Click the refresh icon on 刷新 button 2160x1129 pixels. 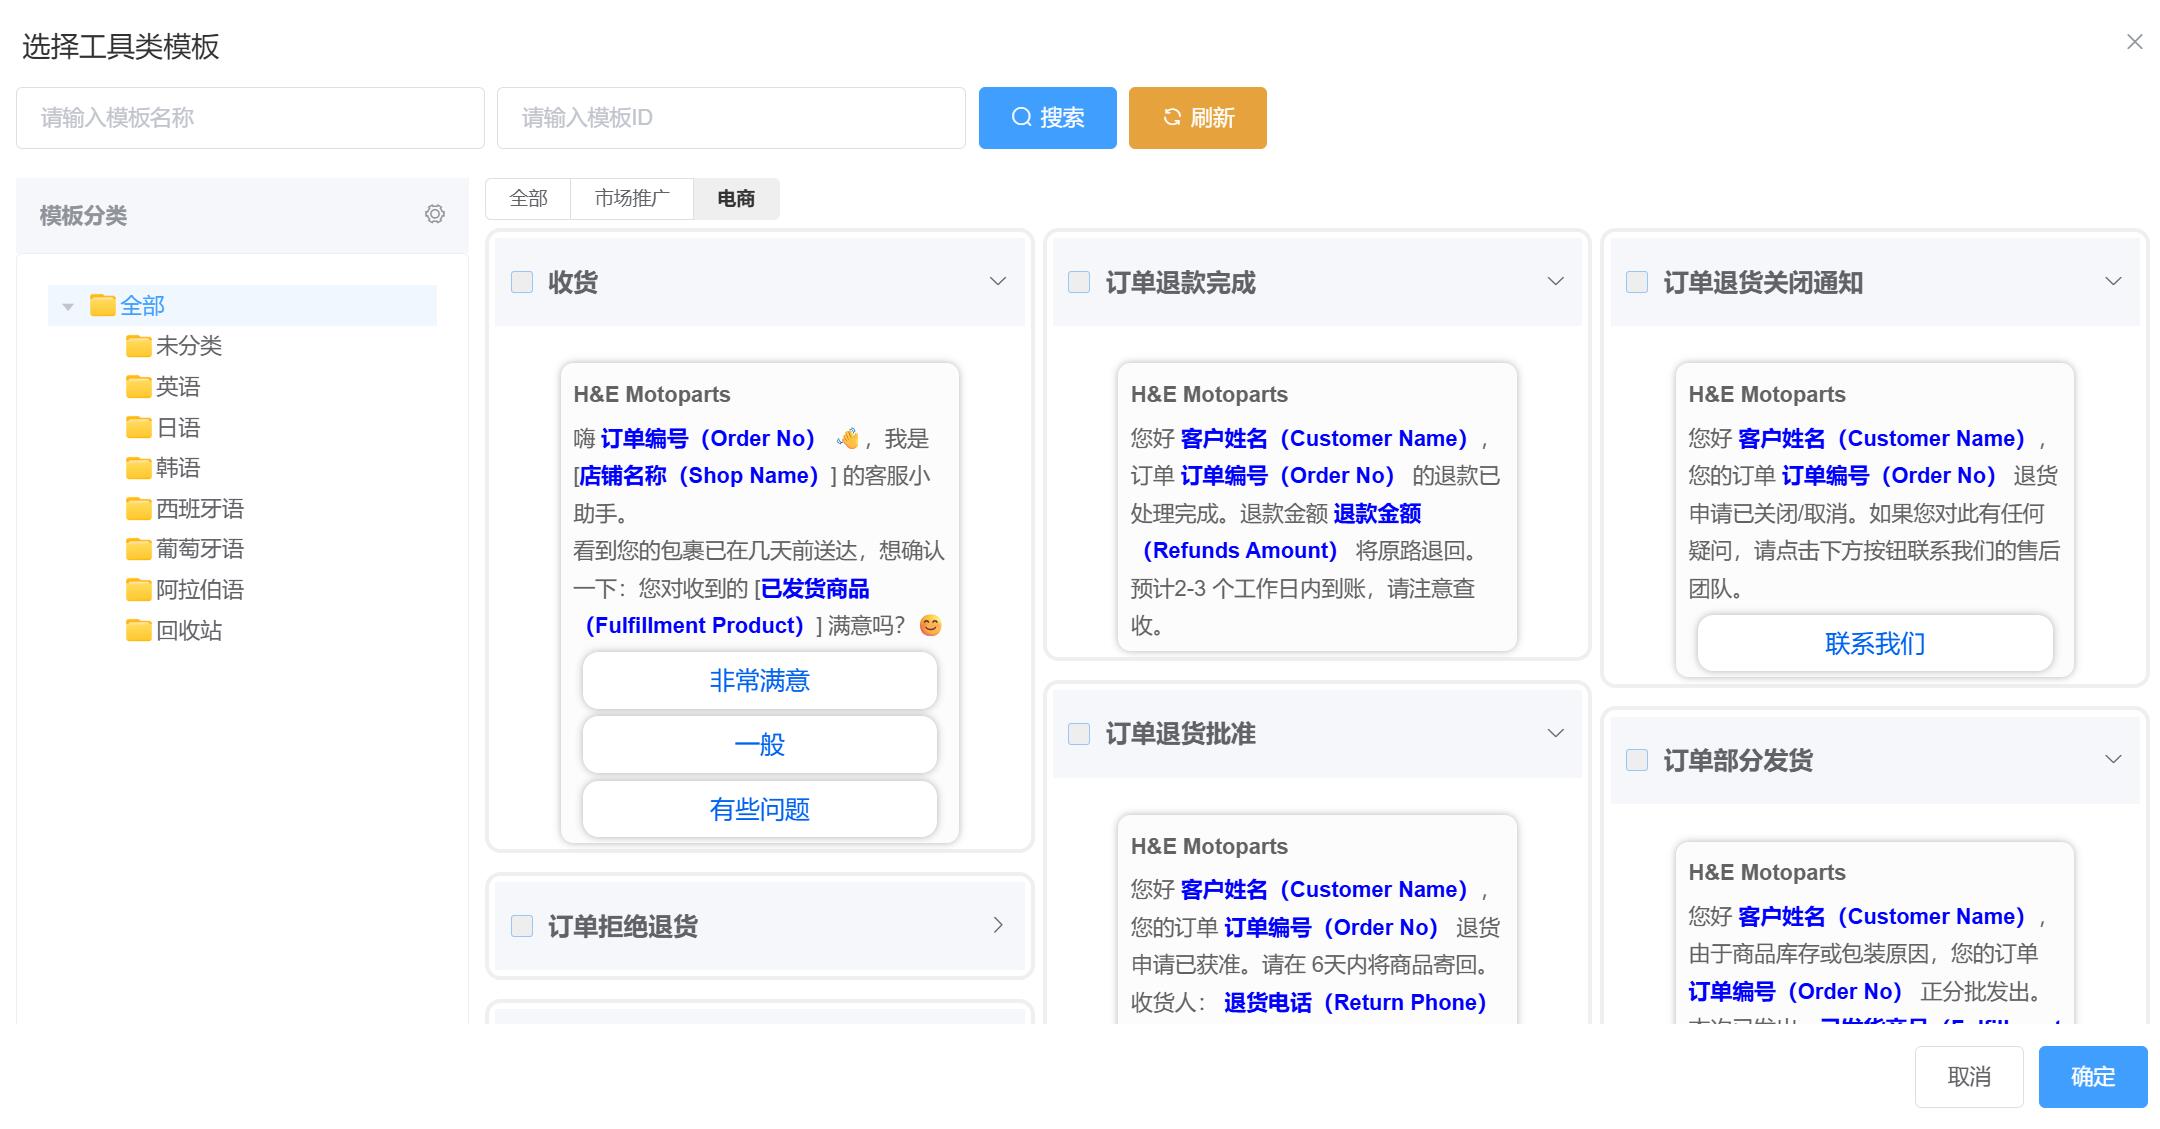[x=1171, y=118]
